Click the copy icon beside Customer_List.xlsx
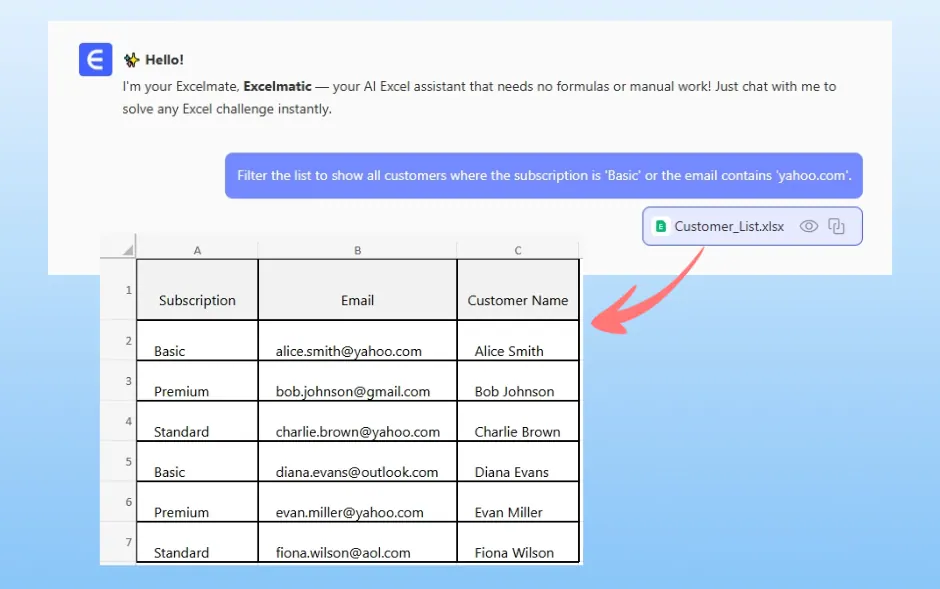Image resolution: width=940 pixels, height=589 pixels. pyautogui.click(x=837, y=226)
